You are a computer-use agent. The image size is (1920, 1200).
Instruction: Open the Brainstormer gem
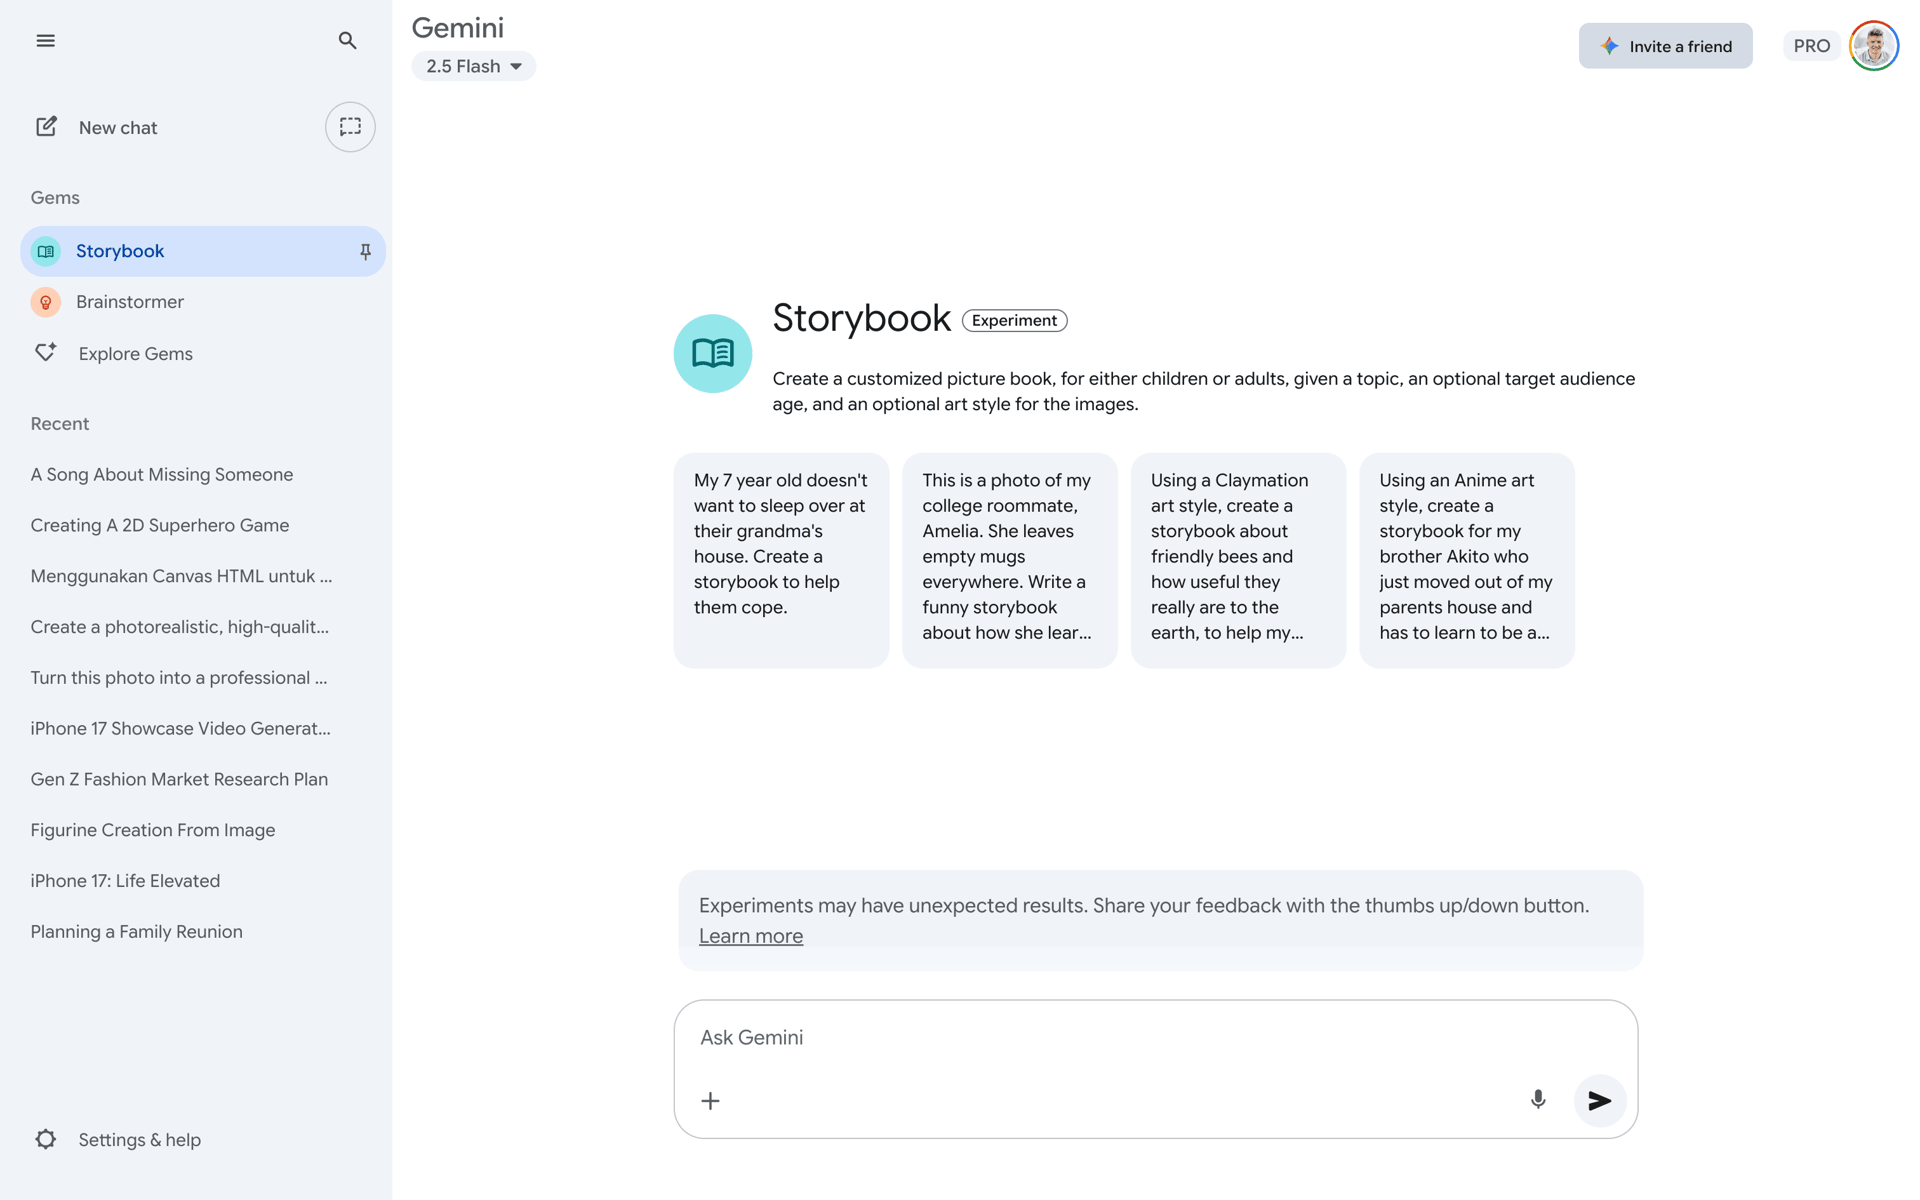(130, 302)
